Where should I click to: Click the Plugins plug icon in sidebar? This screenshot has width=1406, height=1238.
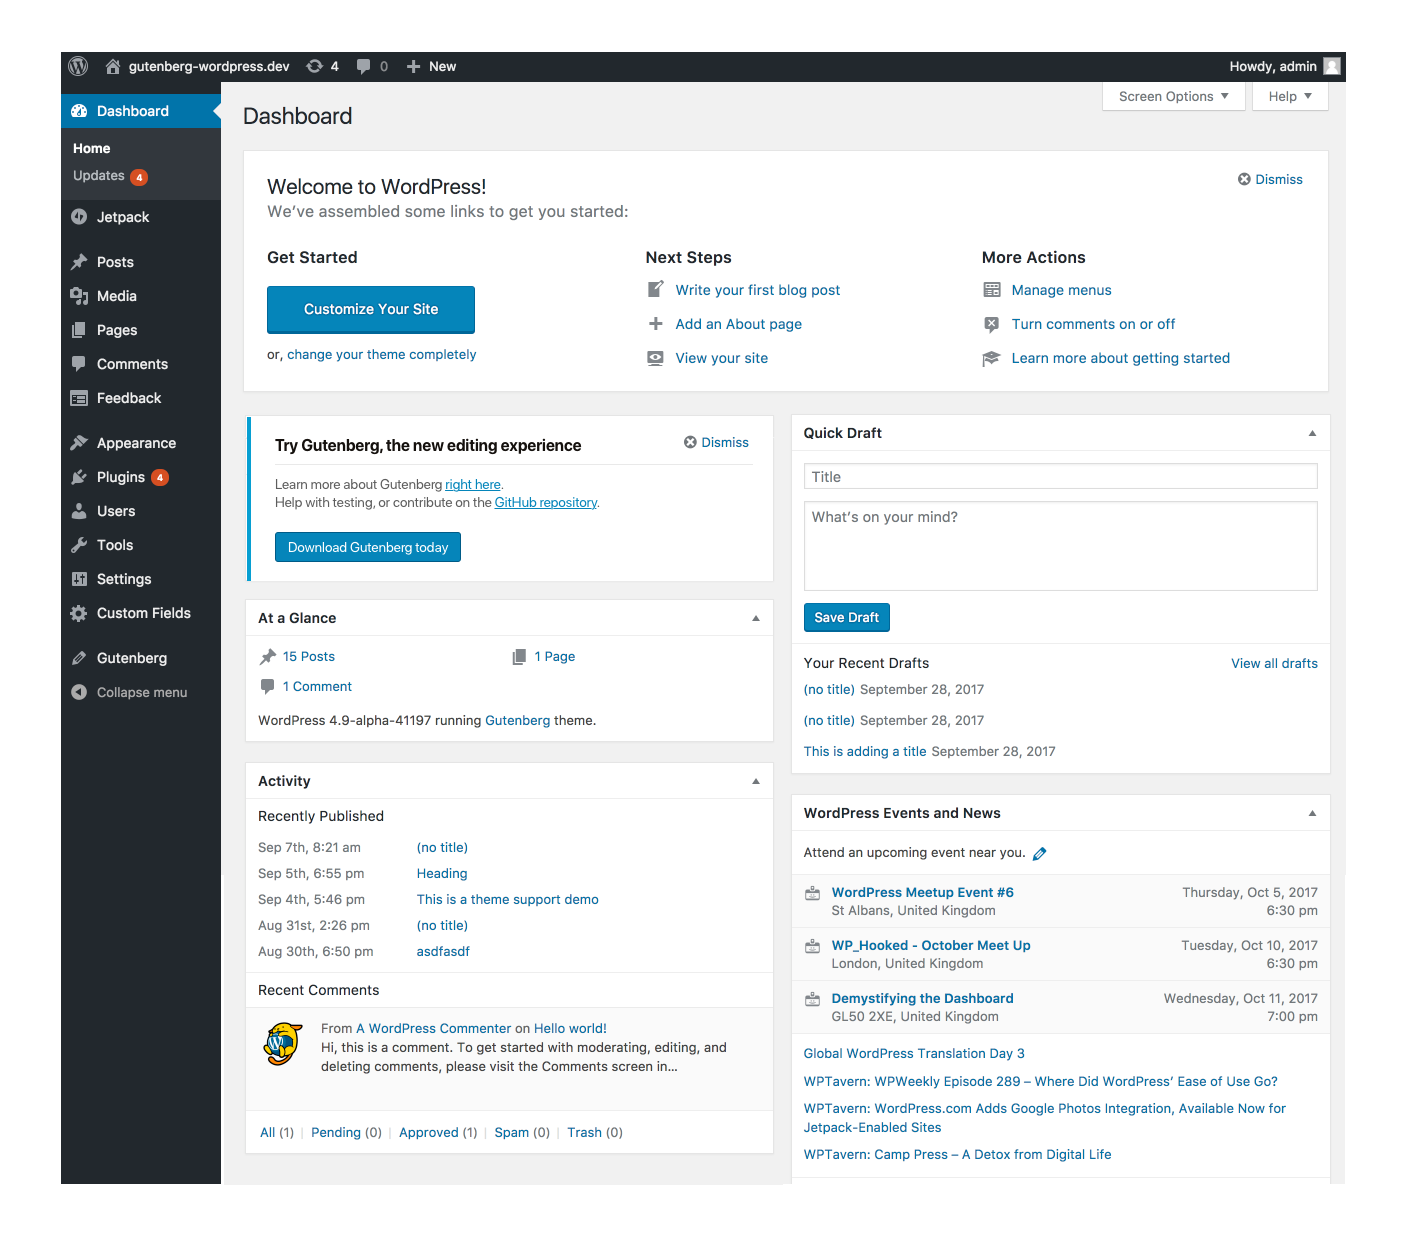click(x=79, y=477)
